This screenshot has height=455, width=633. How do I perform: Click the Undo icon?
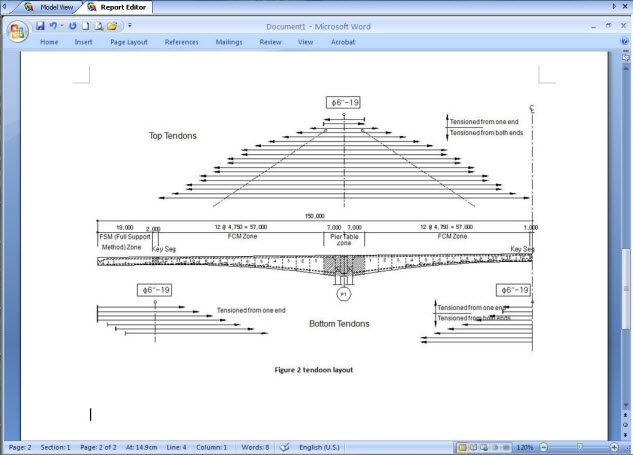(52, 25)
